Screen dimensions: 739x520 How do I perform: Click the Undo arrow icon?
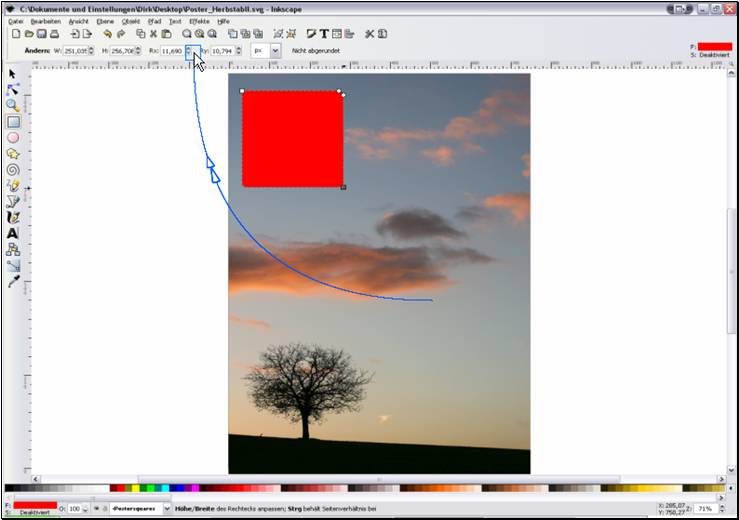[x=107, y=33]
